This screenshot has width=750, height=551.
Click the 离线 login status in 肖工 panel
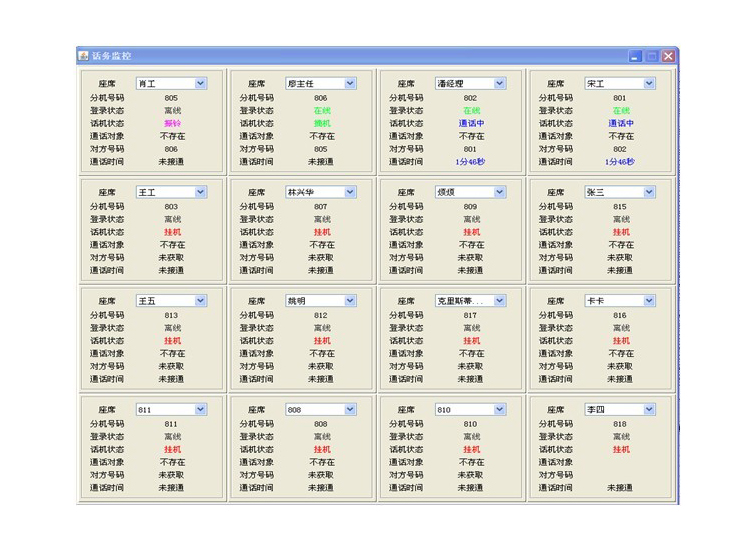point(172,110)
